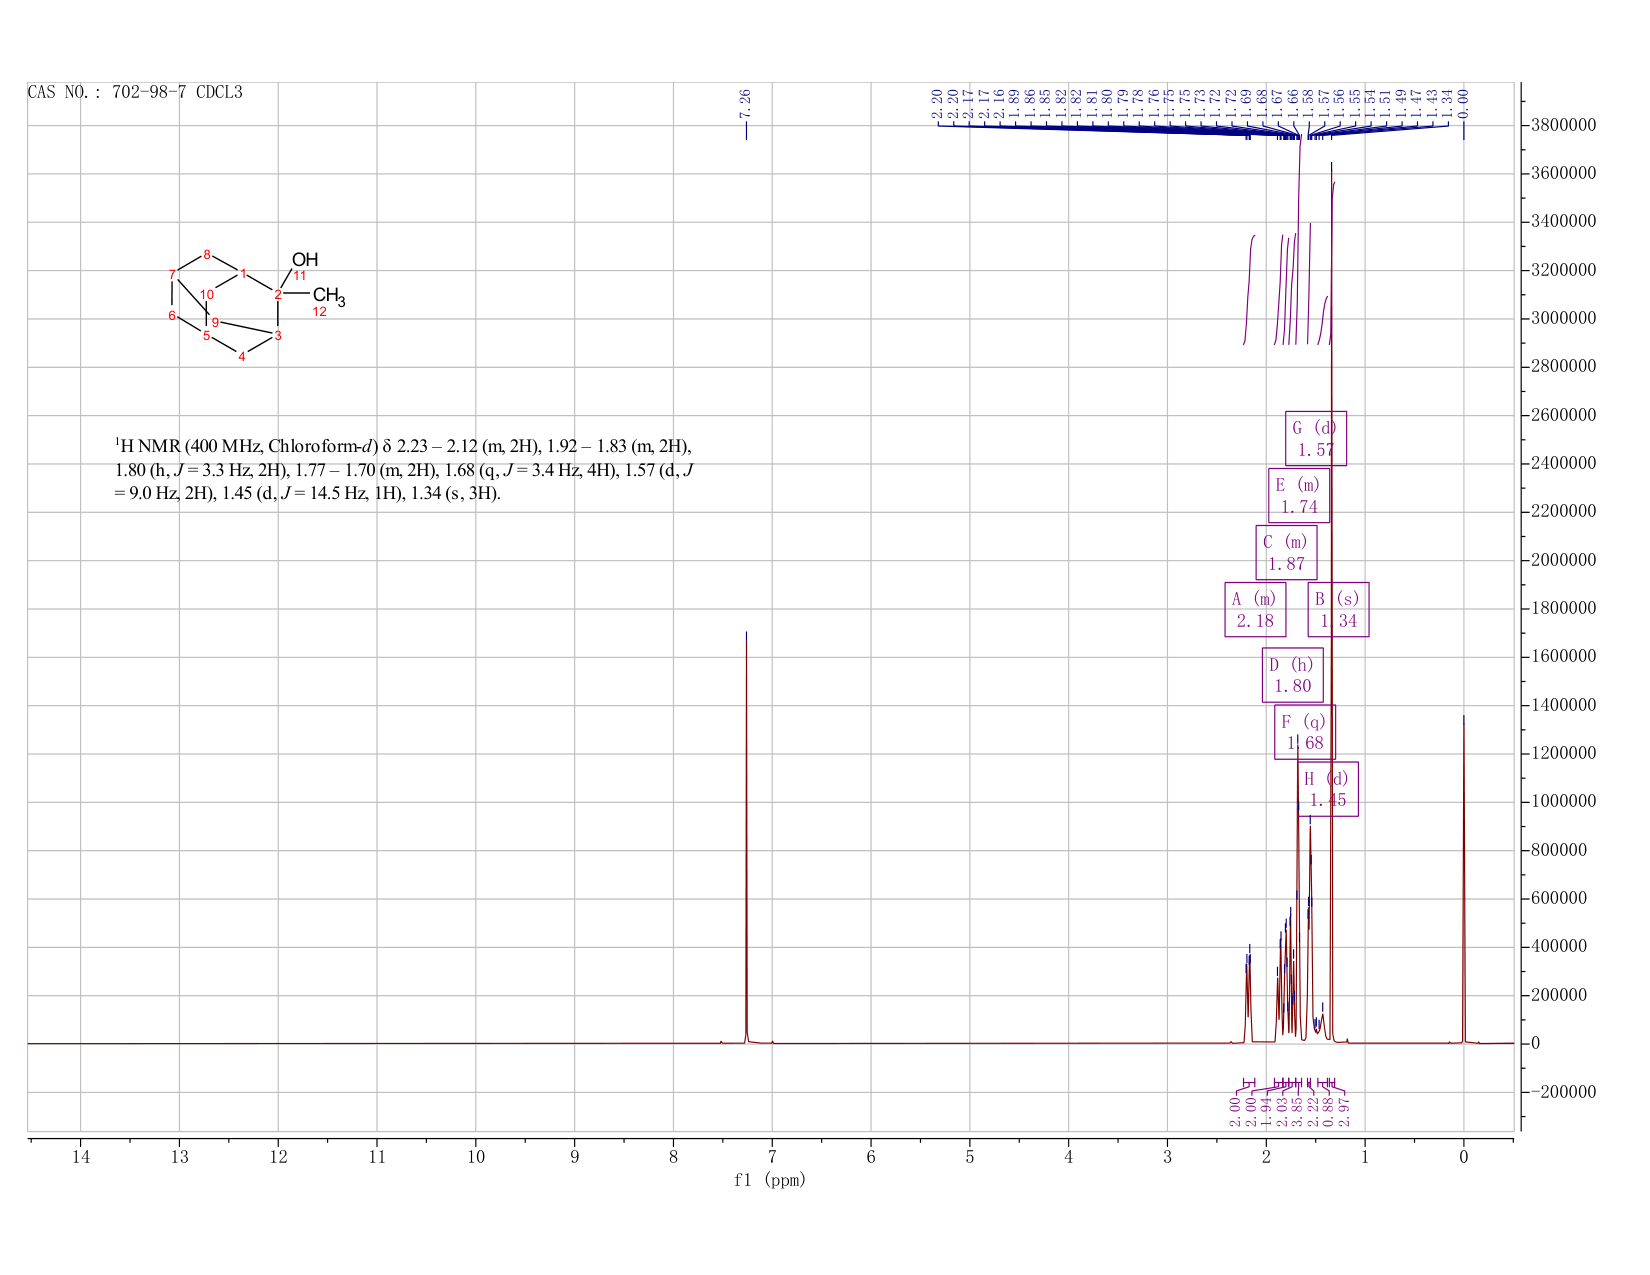This screenshot has width=1650, height=1275.
Task: Click the 2400000 intensity axis label
Action: click(1563, 464)
